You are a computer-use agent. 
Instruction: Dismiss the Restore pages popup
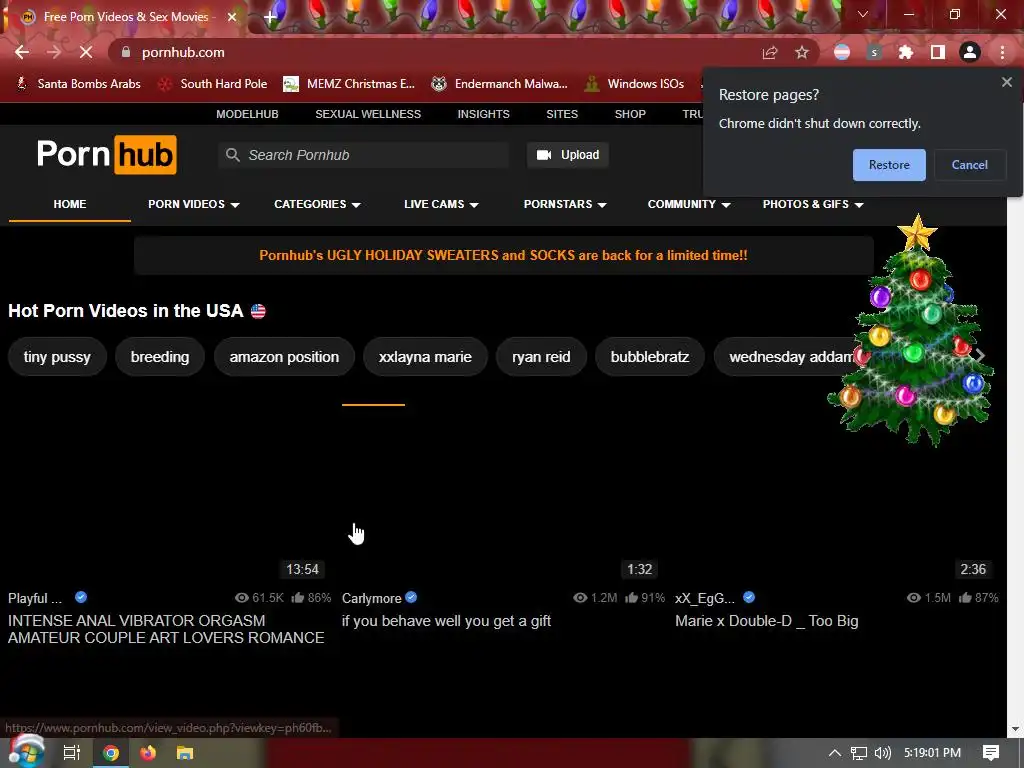(1006, 82)
